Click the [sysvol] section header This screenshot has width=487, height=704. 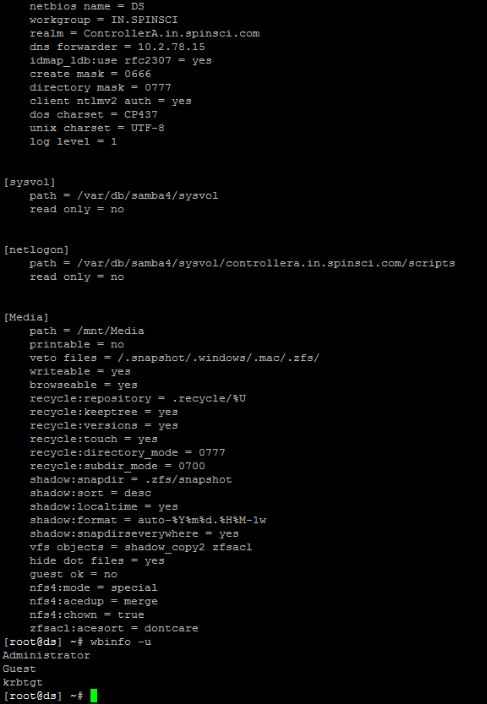[30, 182]
